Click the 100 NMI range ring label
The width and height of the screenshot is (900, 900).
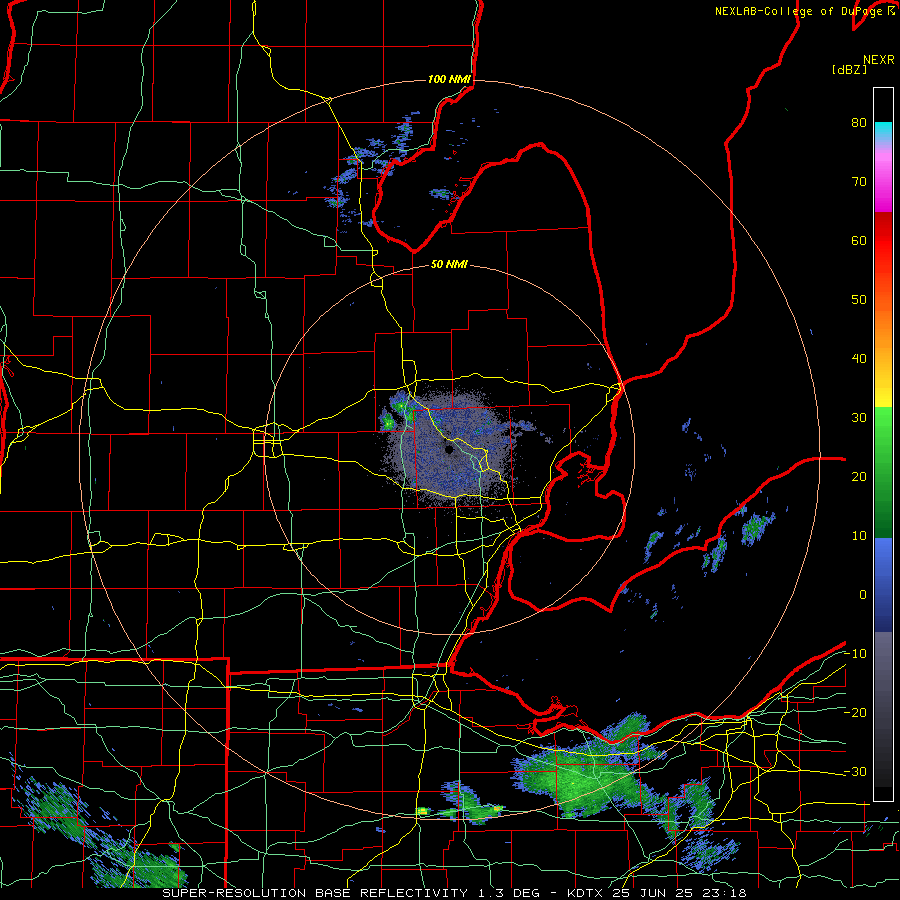point(449,79)
